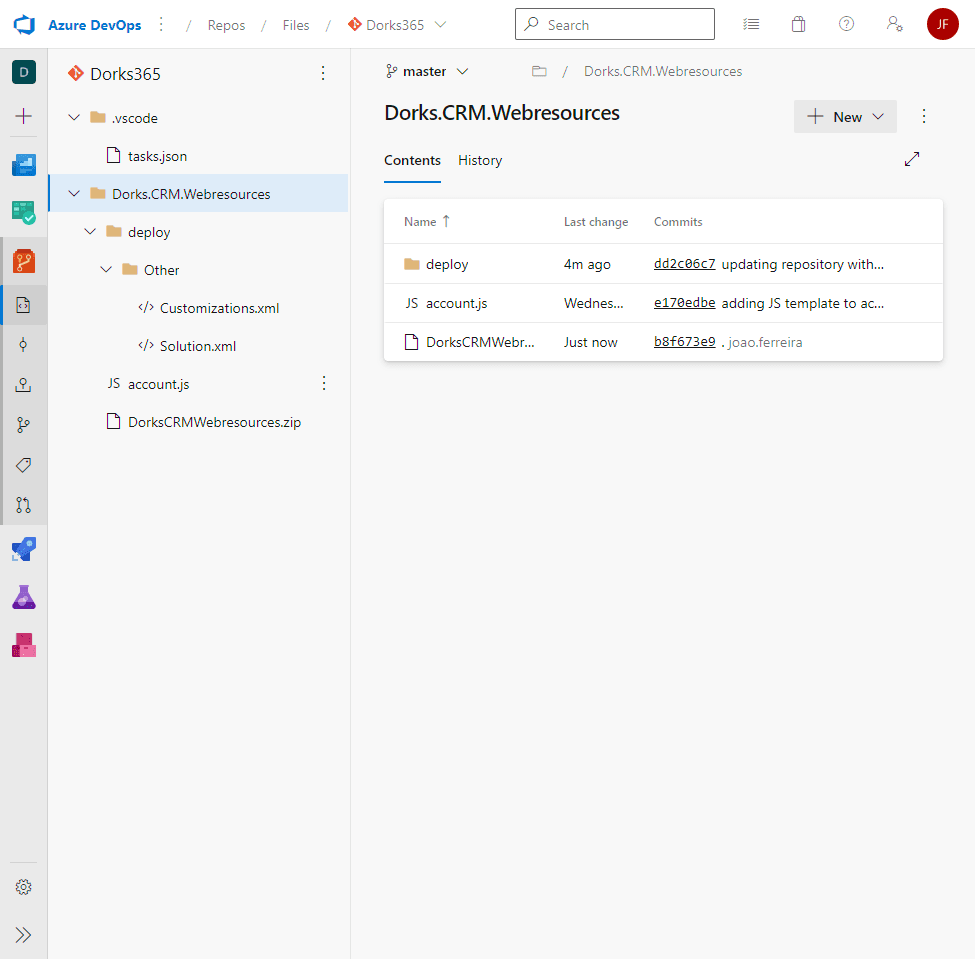
Task: Open more options beside Azure DevOps title
Action: 161,24
